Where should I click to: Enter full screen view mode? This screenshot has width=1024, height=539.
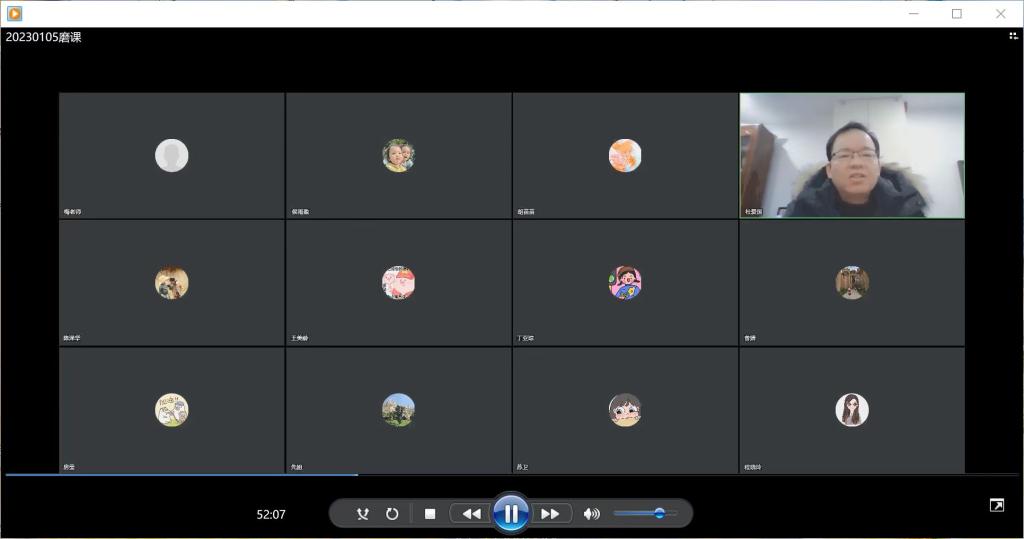[x=996, y=506]
